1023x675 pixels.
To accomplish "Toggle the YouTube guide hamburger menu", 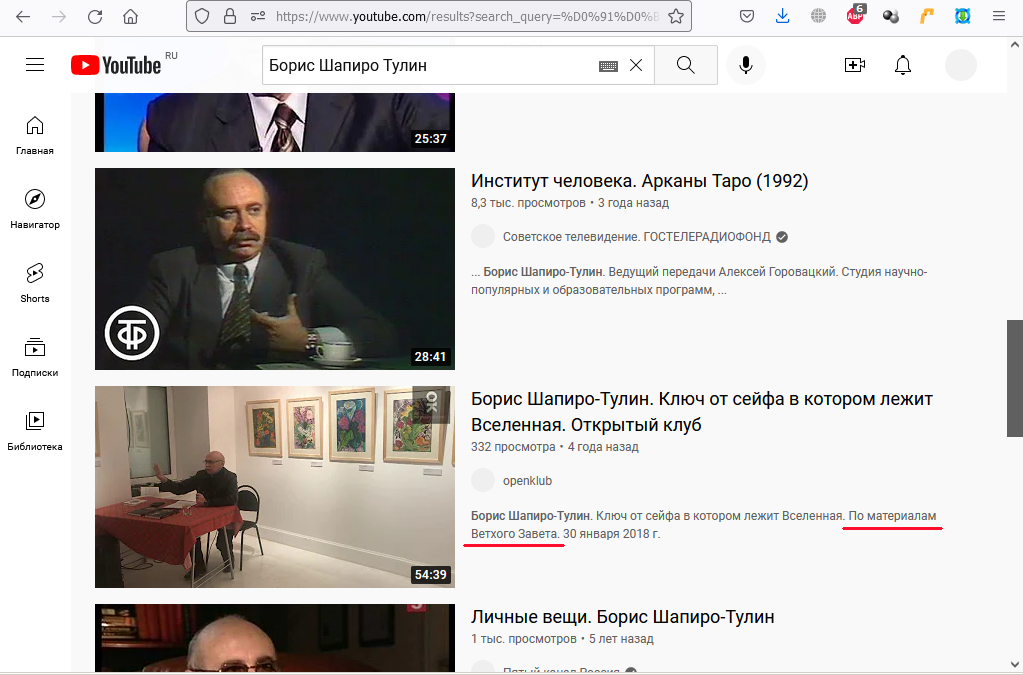I will [x=35, y=65].
